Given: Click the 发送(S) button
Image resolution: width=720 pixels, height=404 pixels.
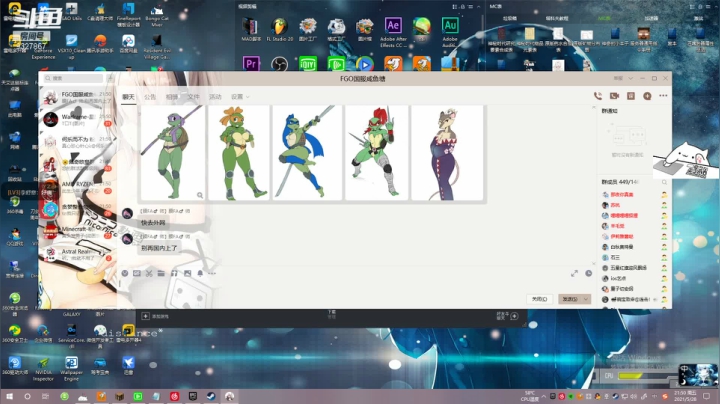Looking at the screenshot, I should click(570, 299).
